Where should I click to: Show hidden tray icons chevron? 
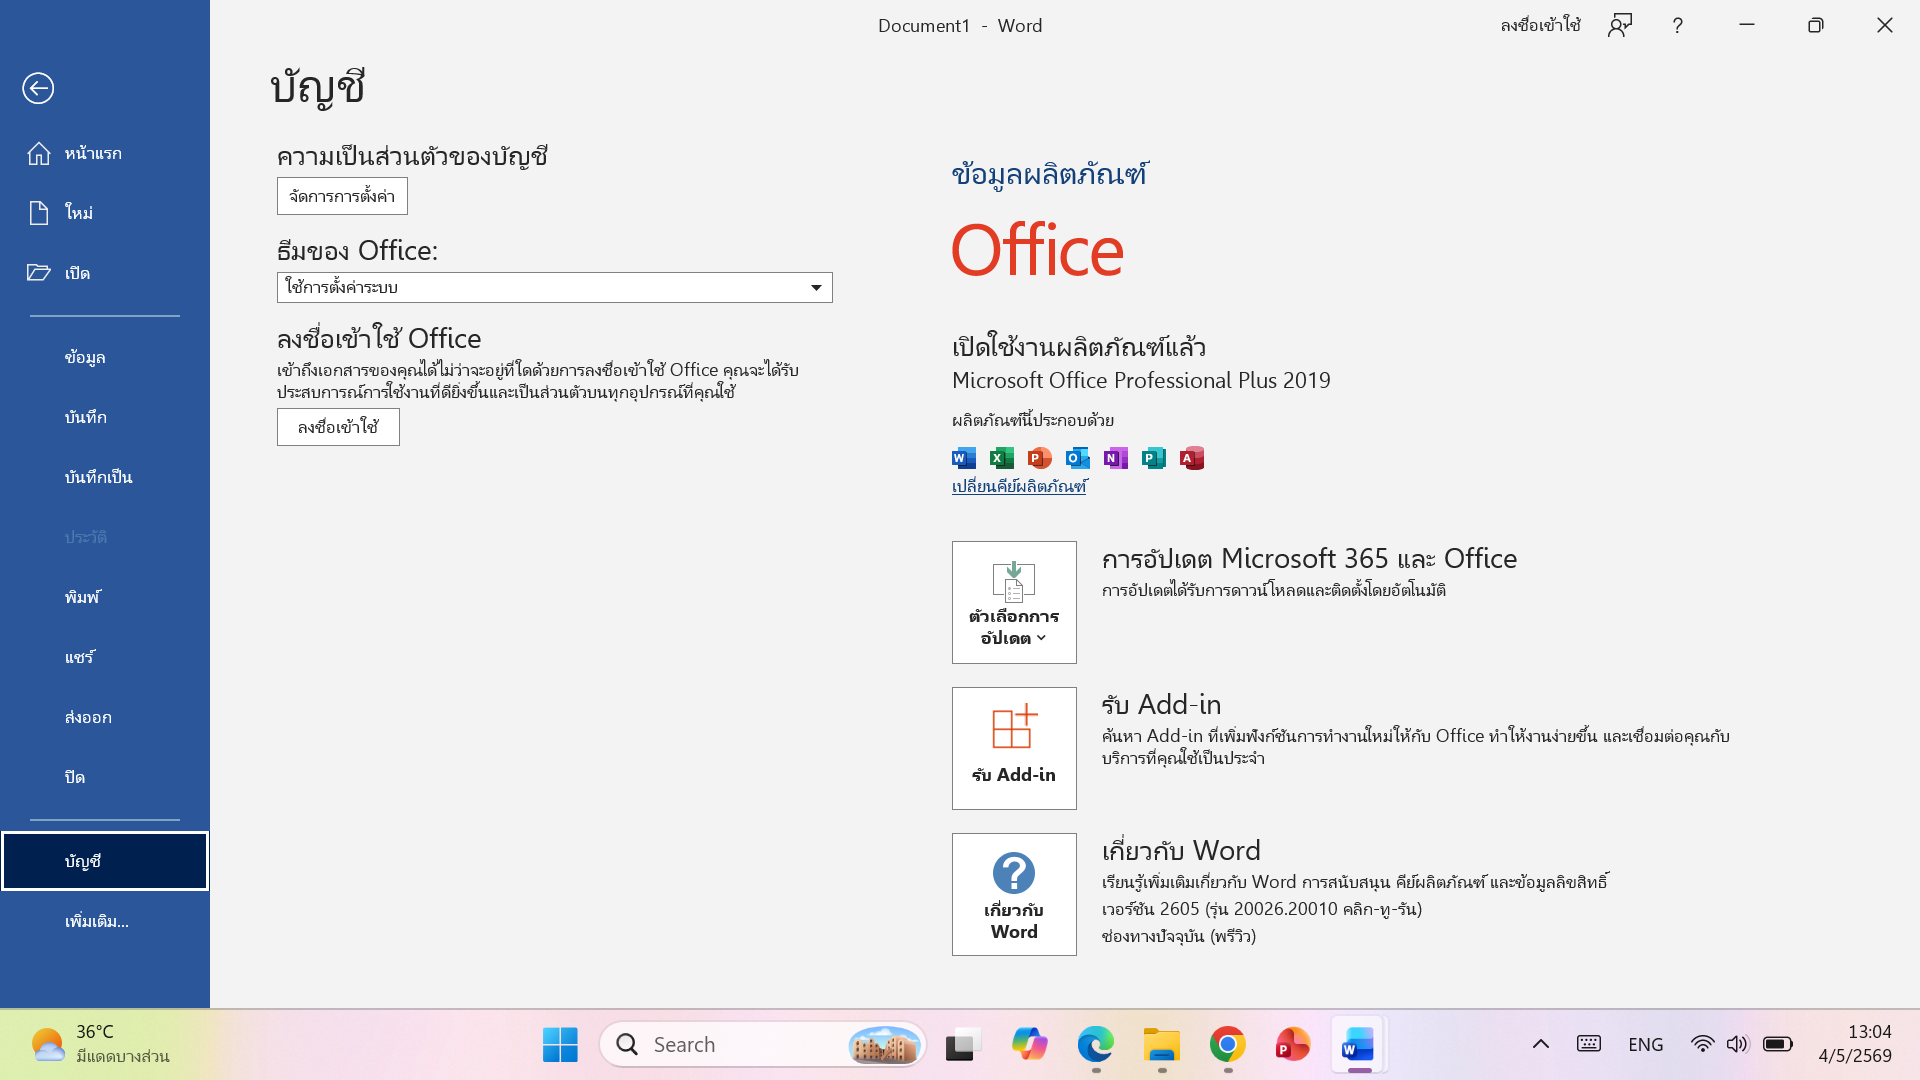1541,1044
